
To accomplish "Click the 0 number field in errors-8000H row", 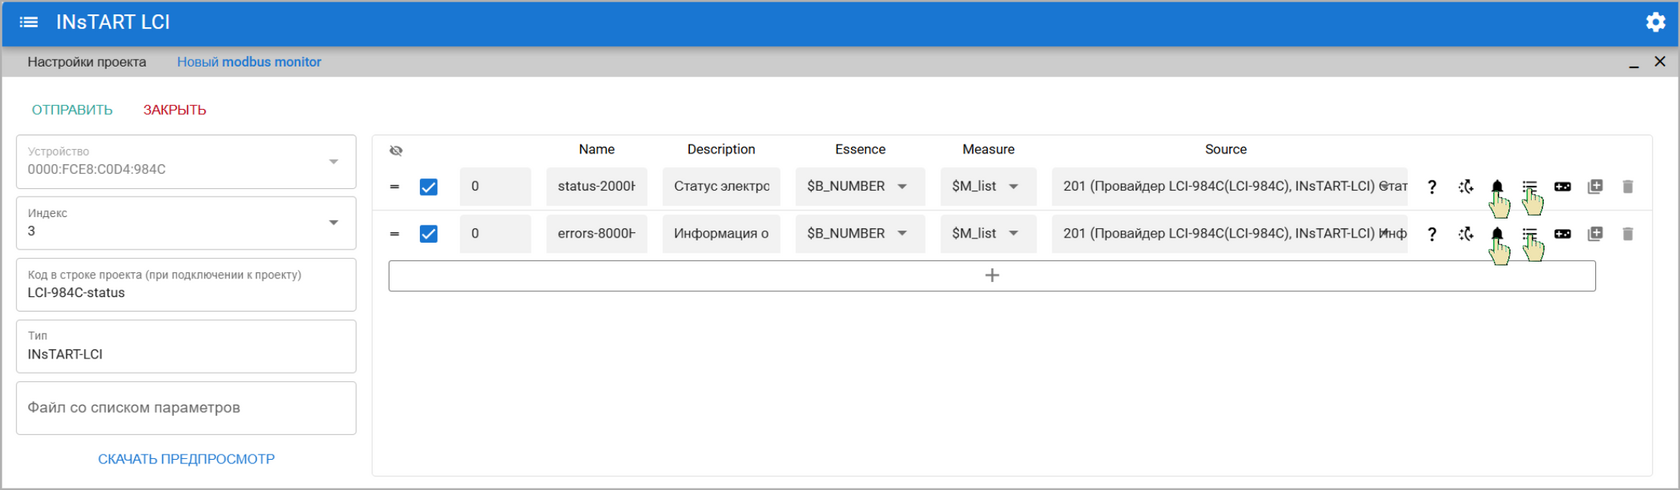I will tap(495, 234).
